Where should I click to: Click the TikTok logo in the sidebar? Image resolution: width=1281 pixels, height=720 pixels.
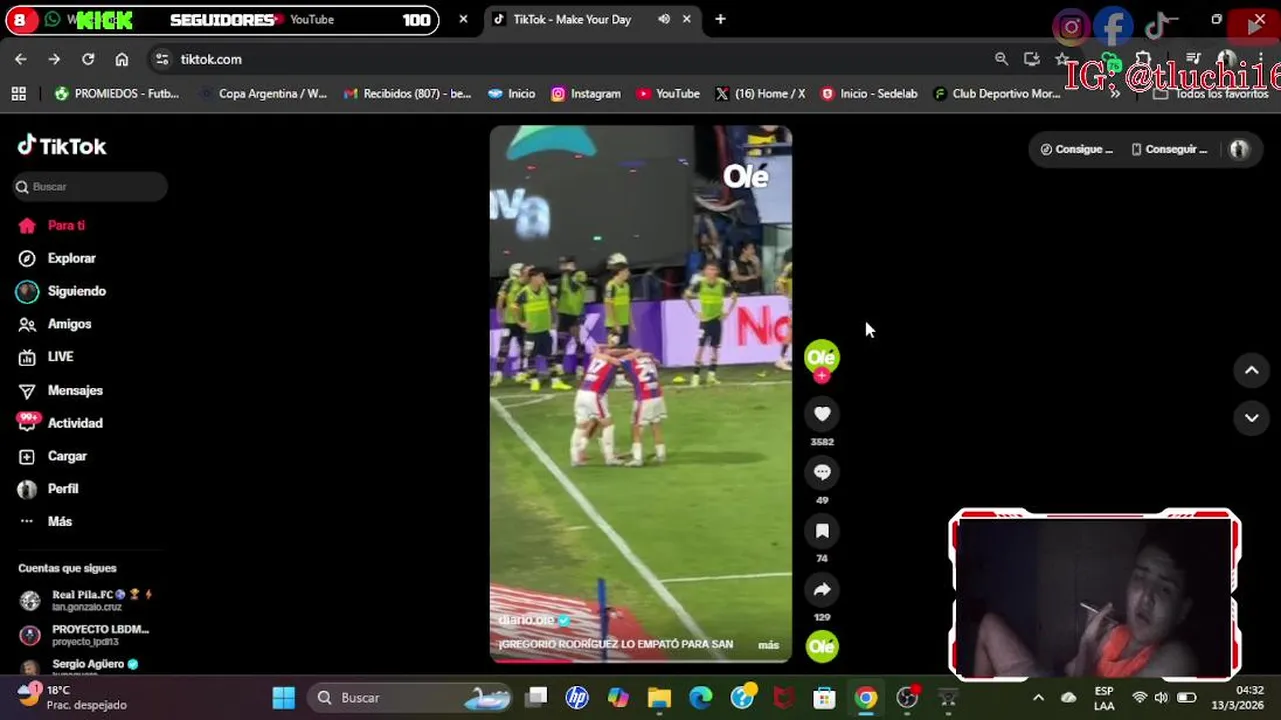tap(62, 146)
